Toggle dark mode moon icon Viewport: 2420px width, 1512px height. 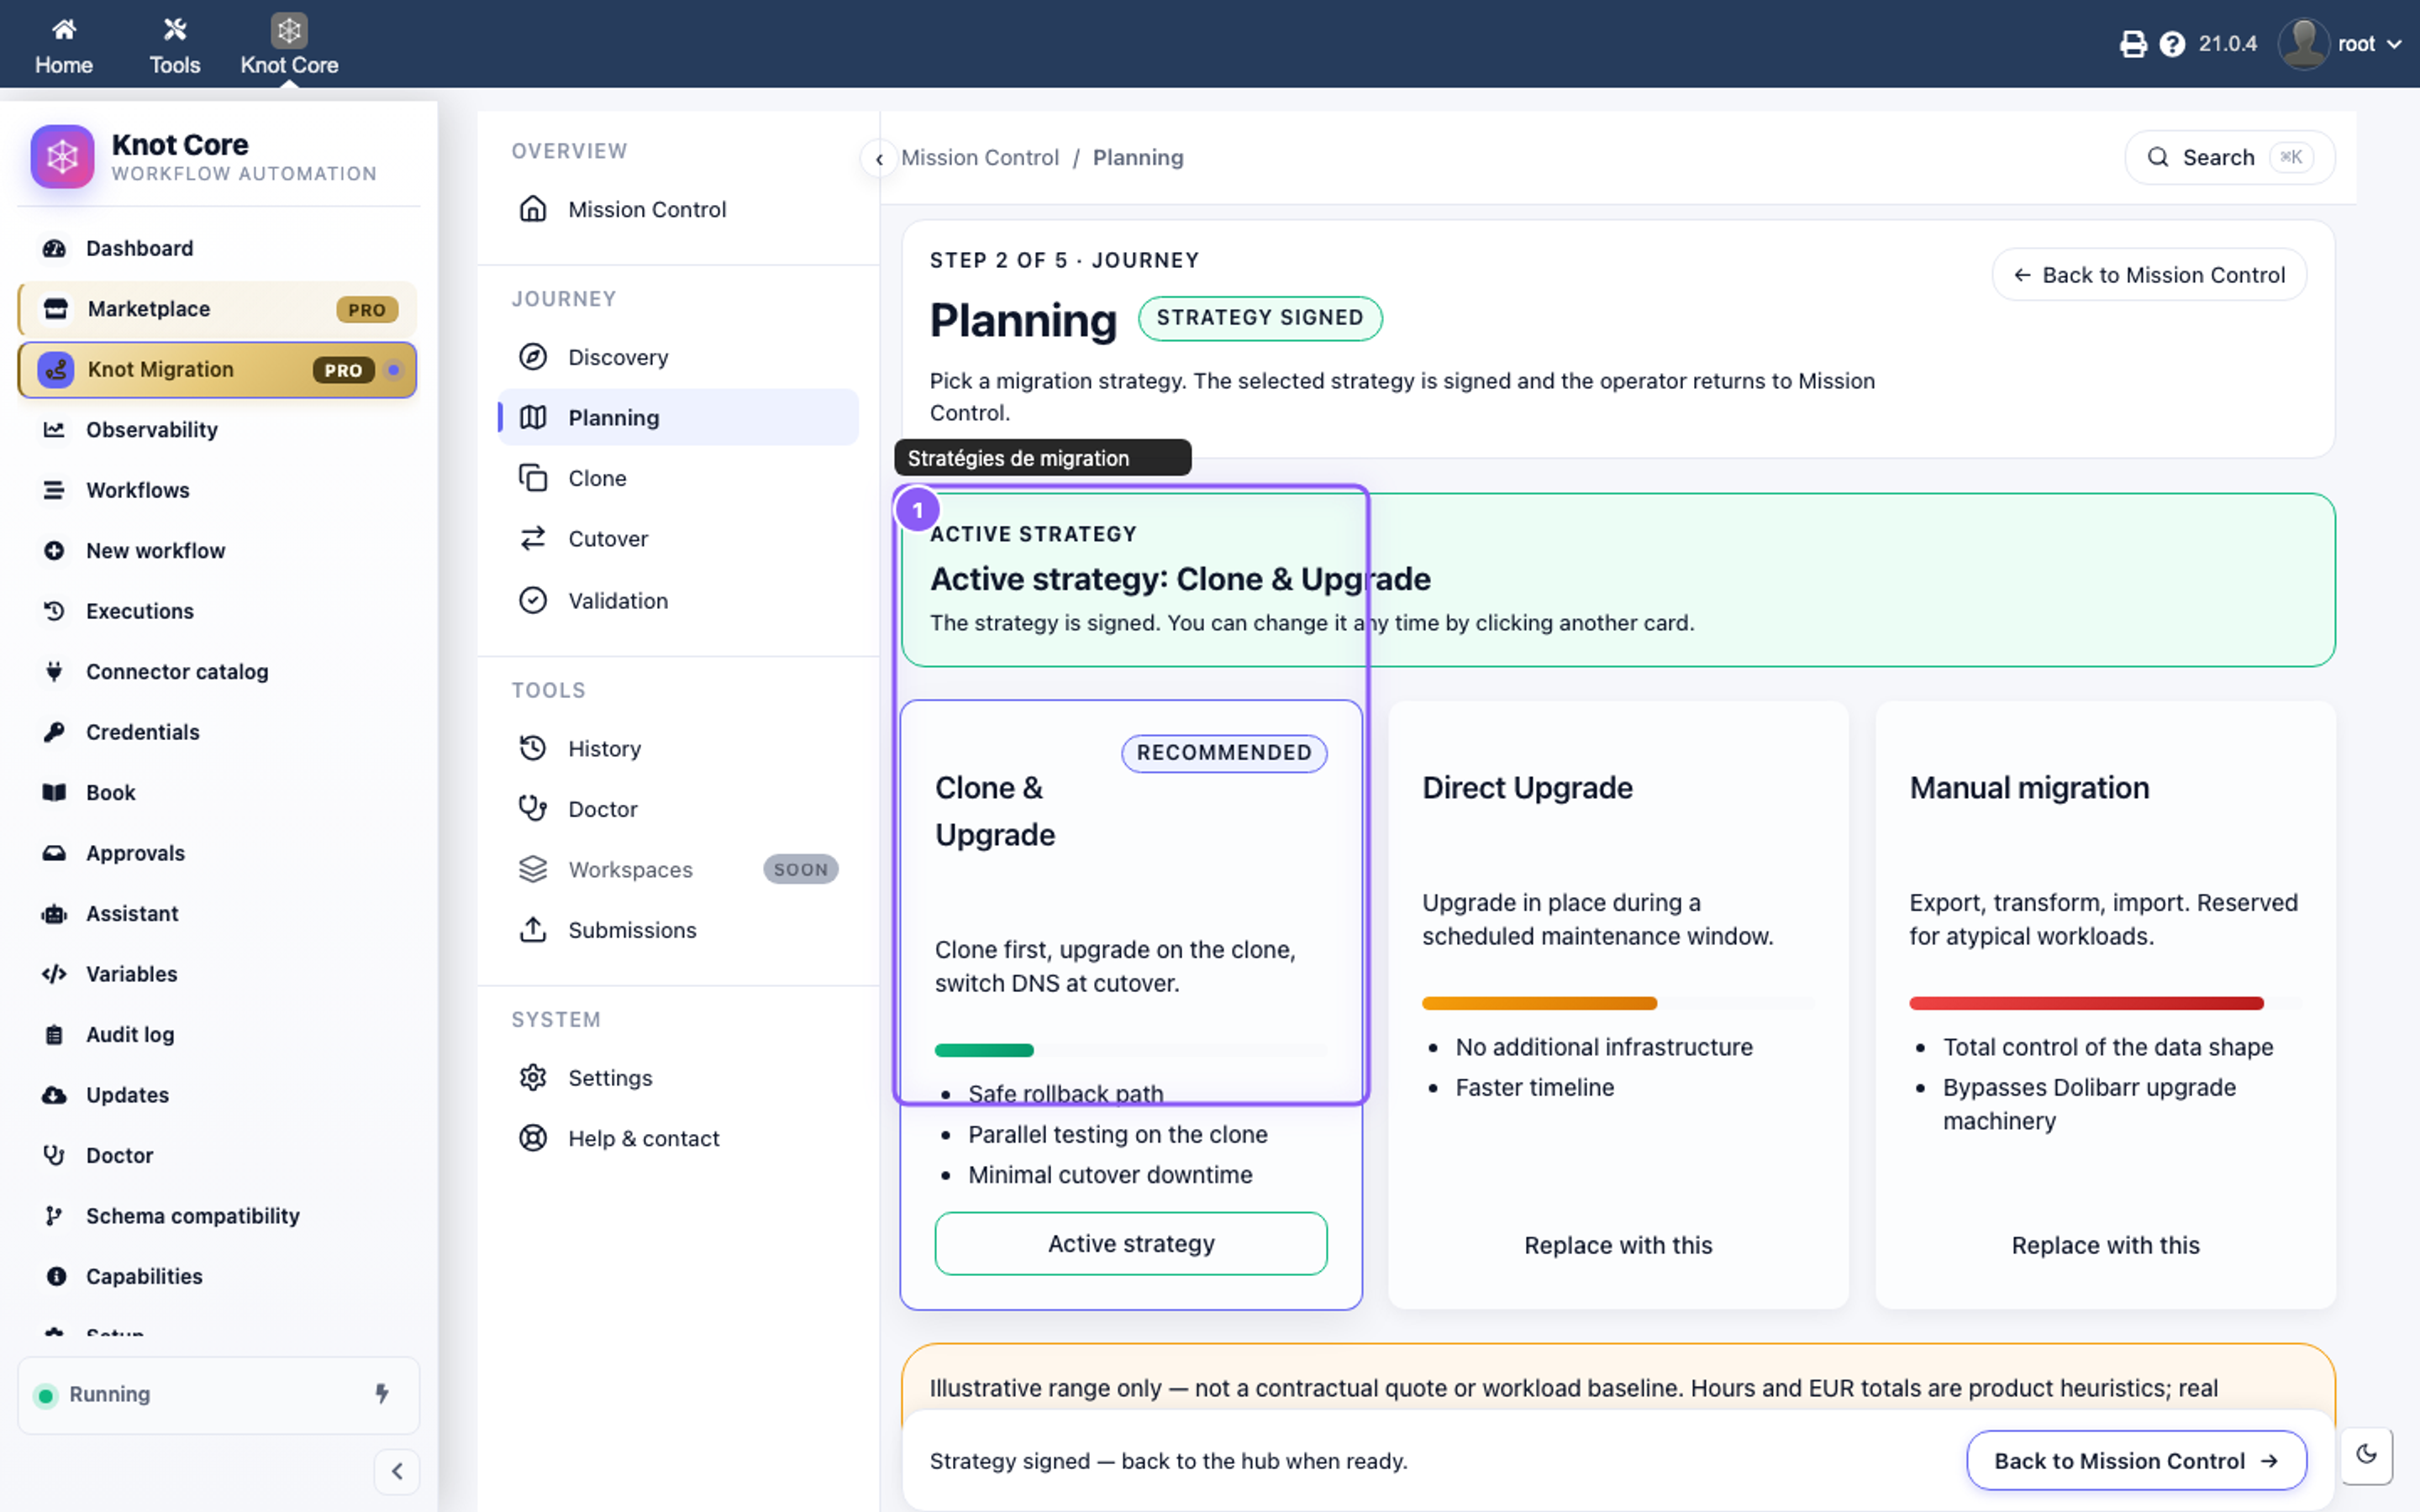click(2366, 1455)
